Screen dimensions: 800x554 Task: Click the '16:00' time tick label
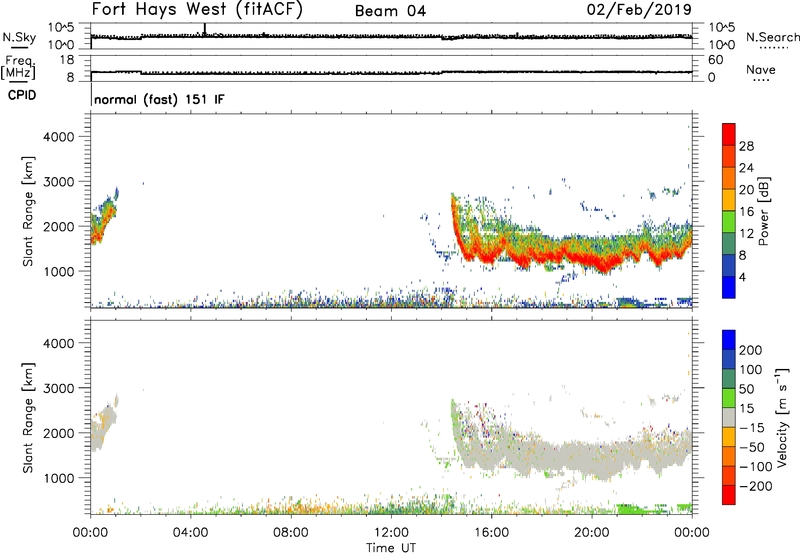coord(491,533)
